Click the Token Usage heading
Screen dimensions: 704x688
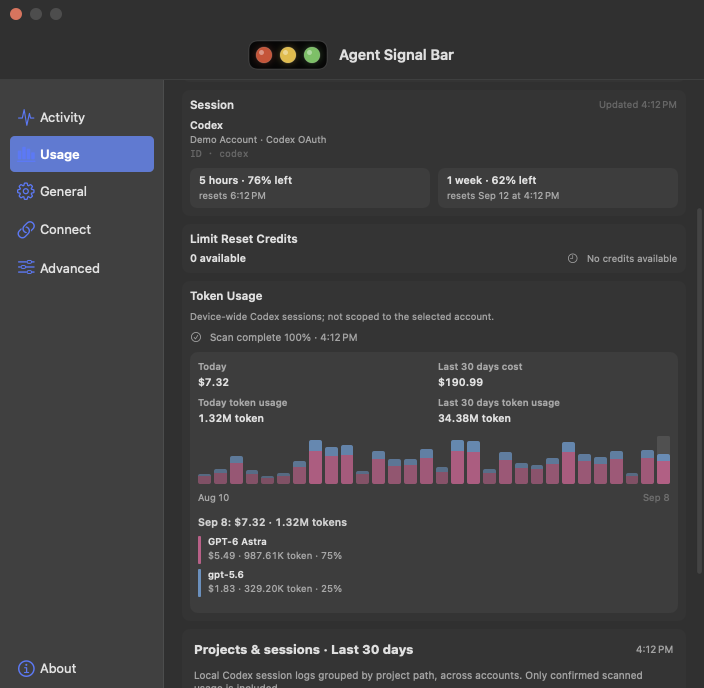click(x=226, y=296)
